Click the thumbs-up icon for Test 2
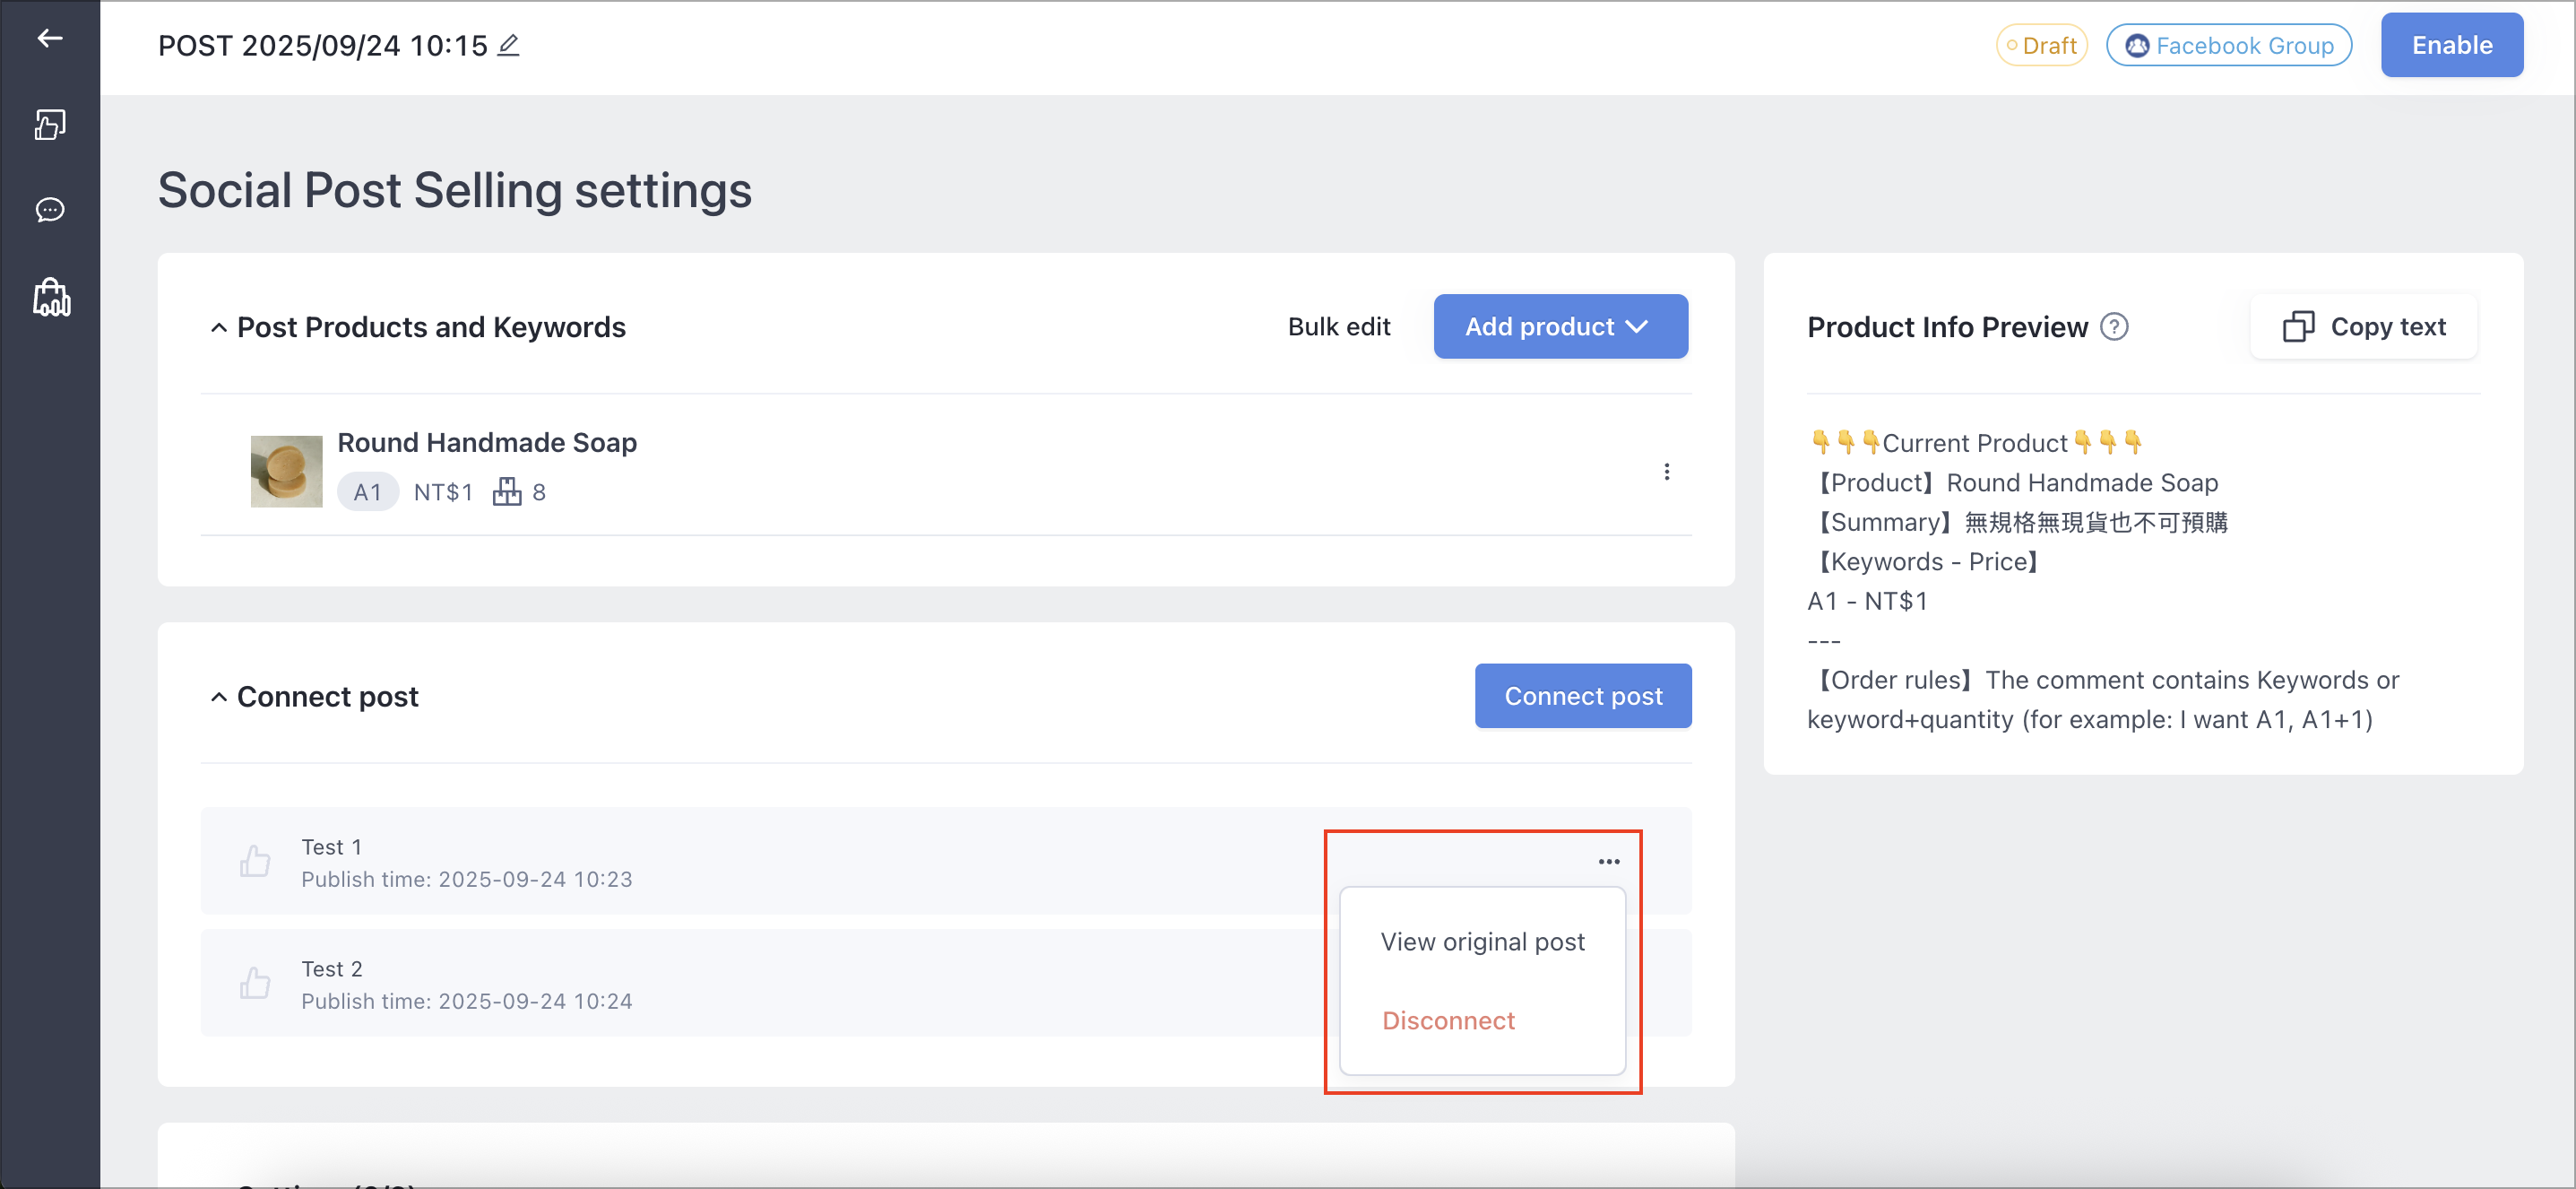2576x1189 pixels. coord(255,983)
